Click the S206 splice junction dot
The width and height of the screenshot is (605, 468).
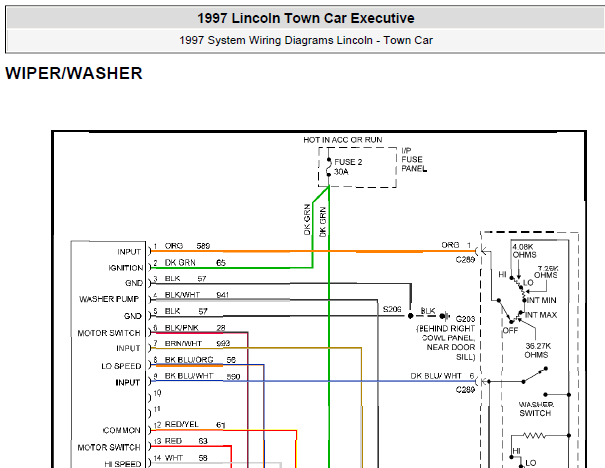click(x=411, y=316)
